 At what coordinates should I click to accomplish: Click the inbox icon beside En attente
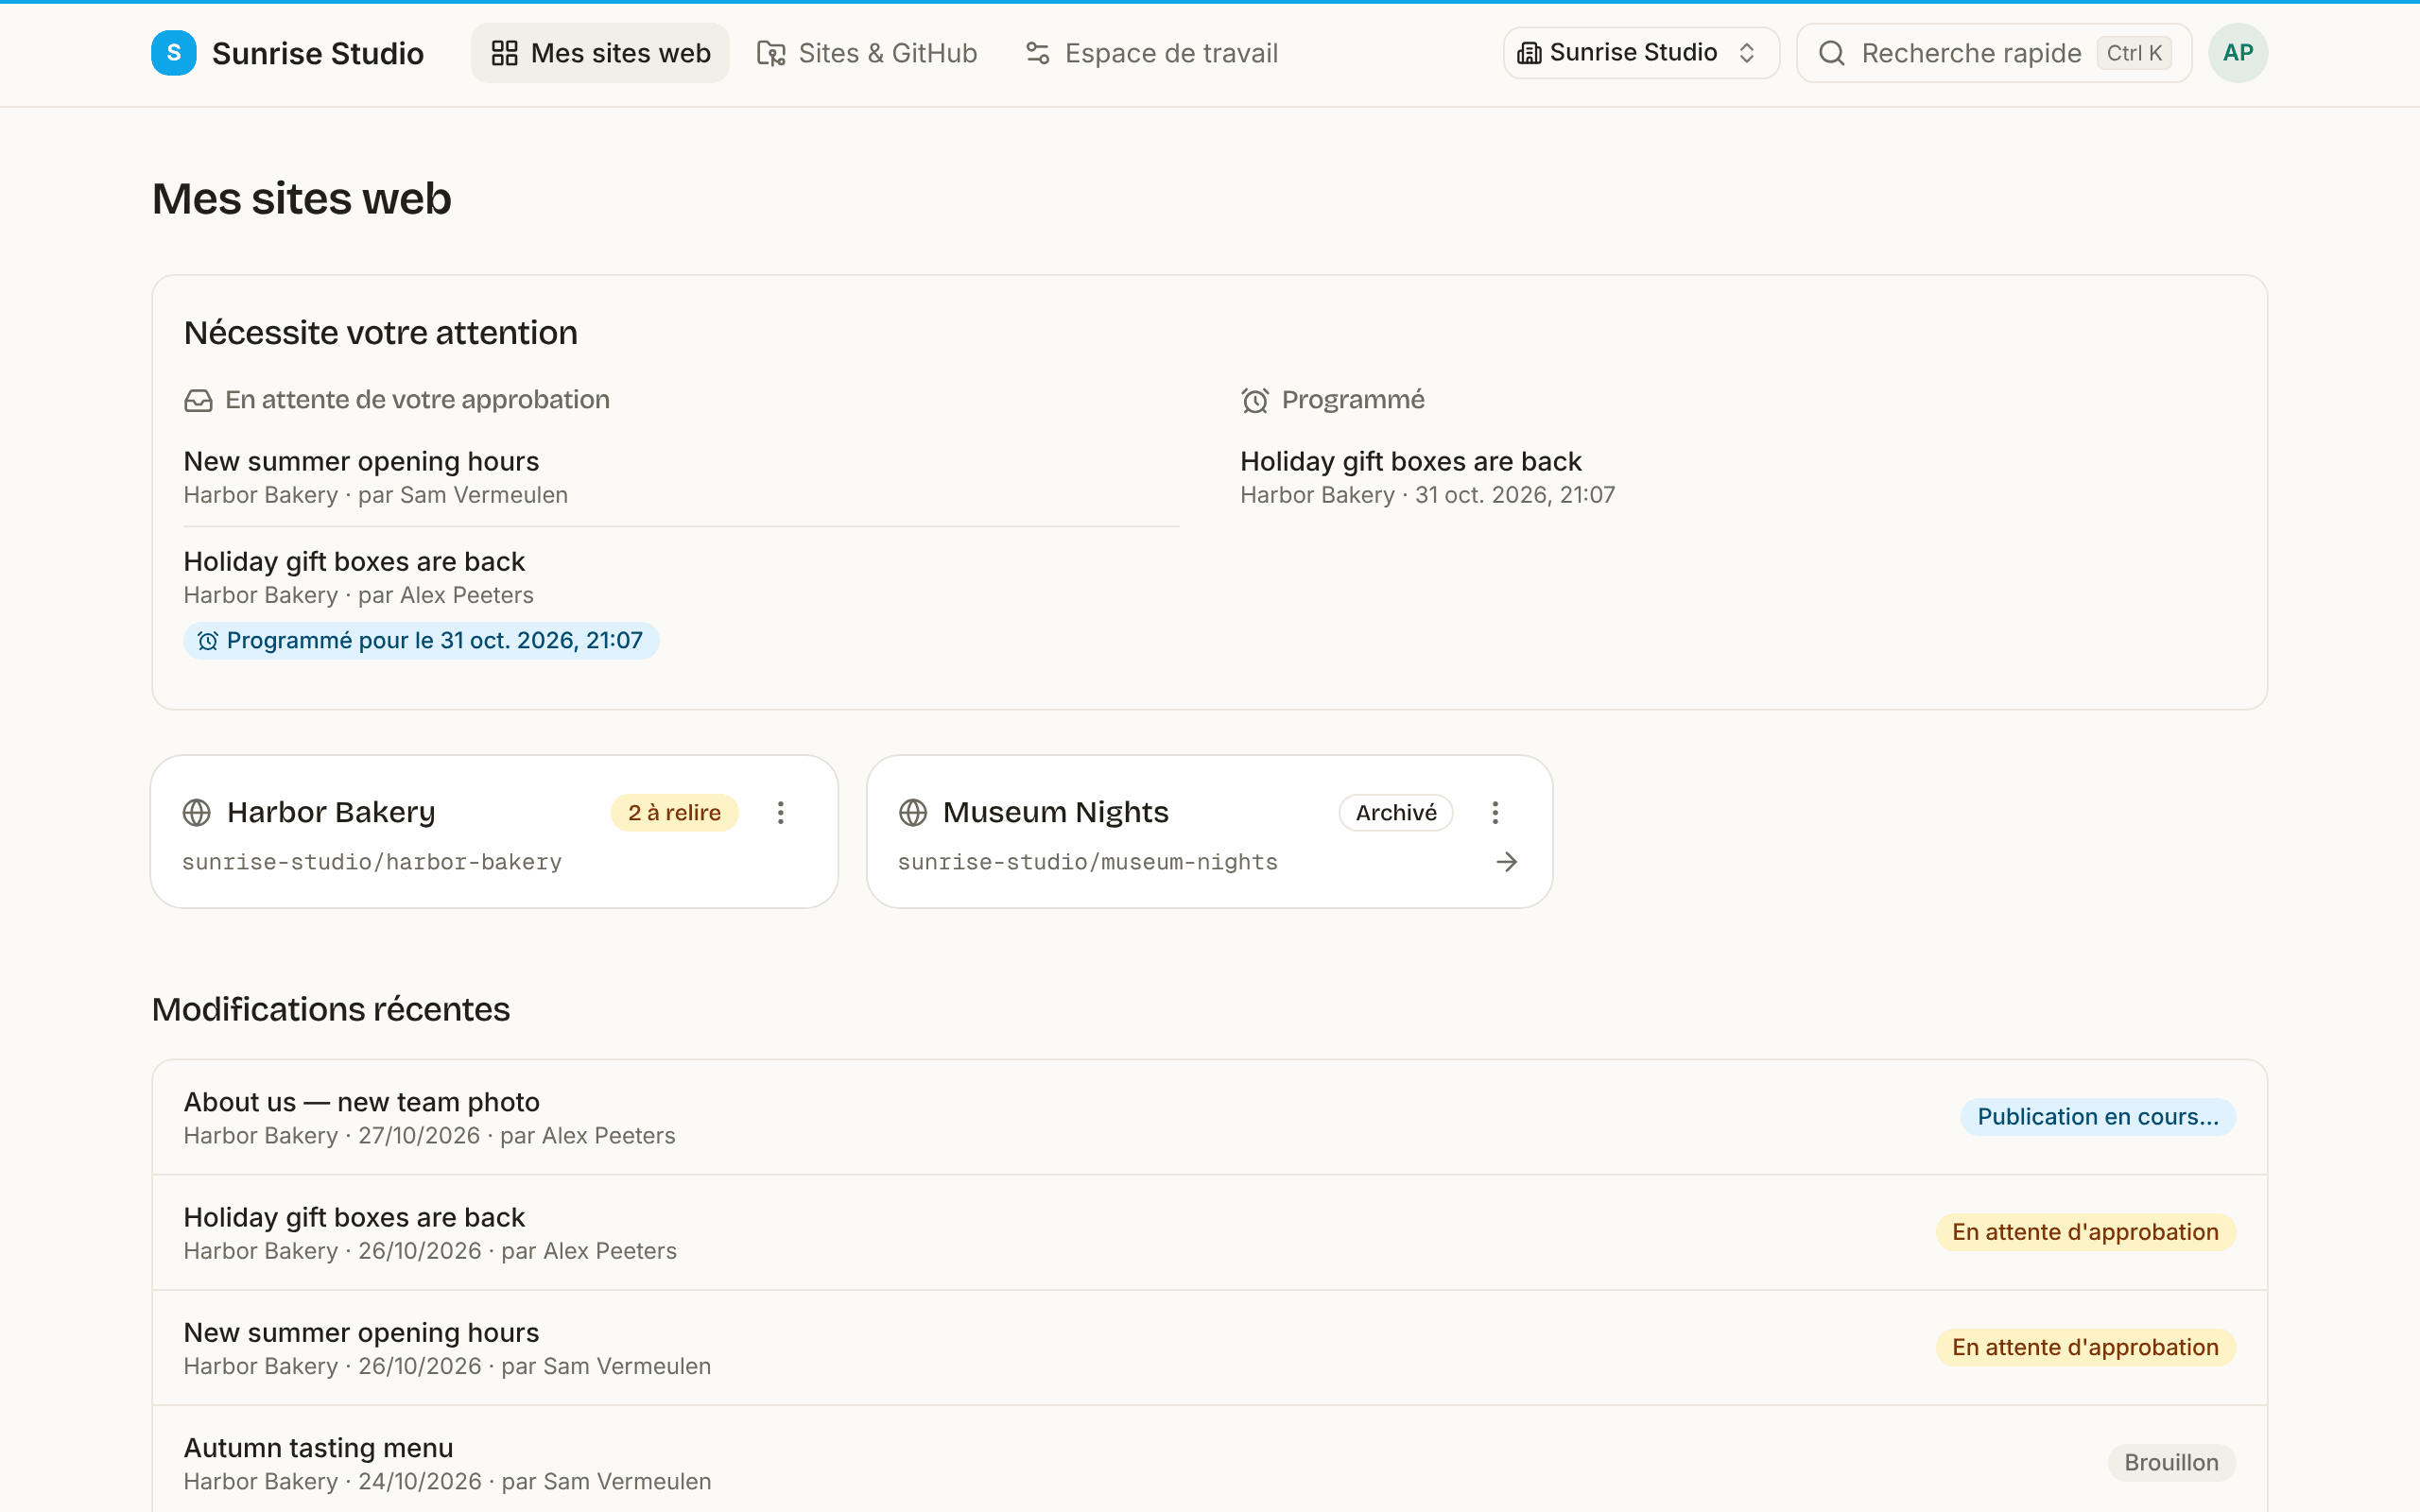tap(198, 400)
